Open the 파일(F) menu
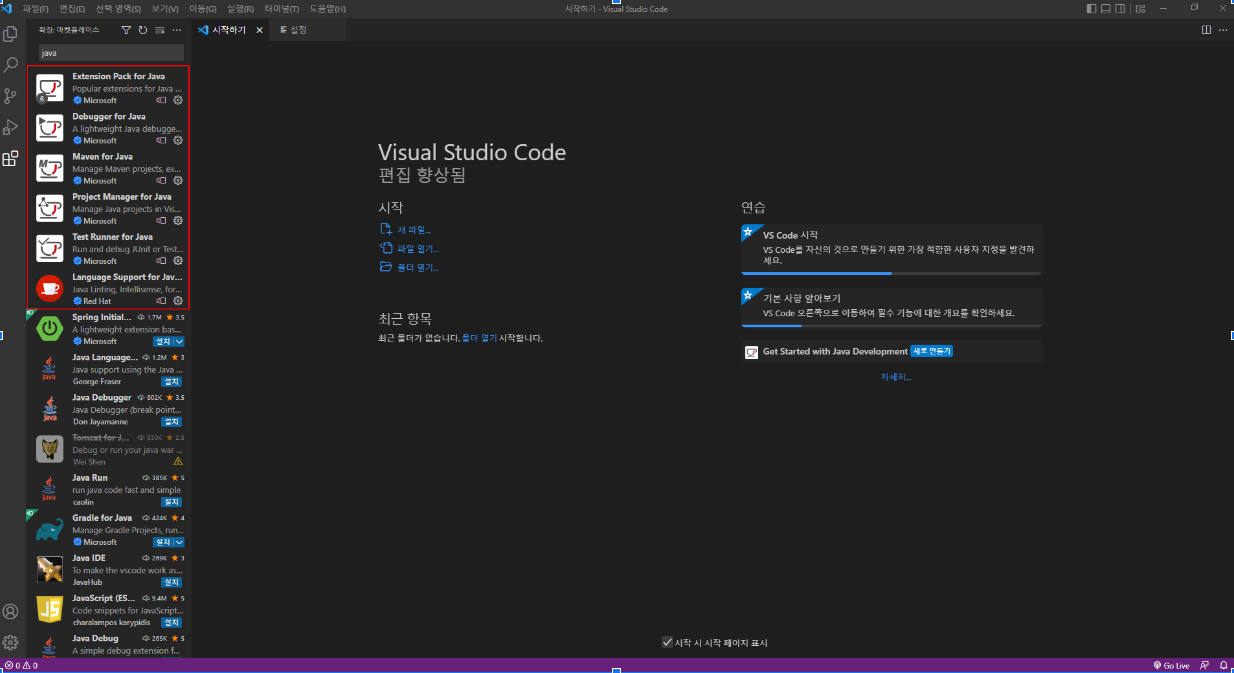The width and height of the screenshot is (1234, 673). (36, 9)
